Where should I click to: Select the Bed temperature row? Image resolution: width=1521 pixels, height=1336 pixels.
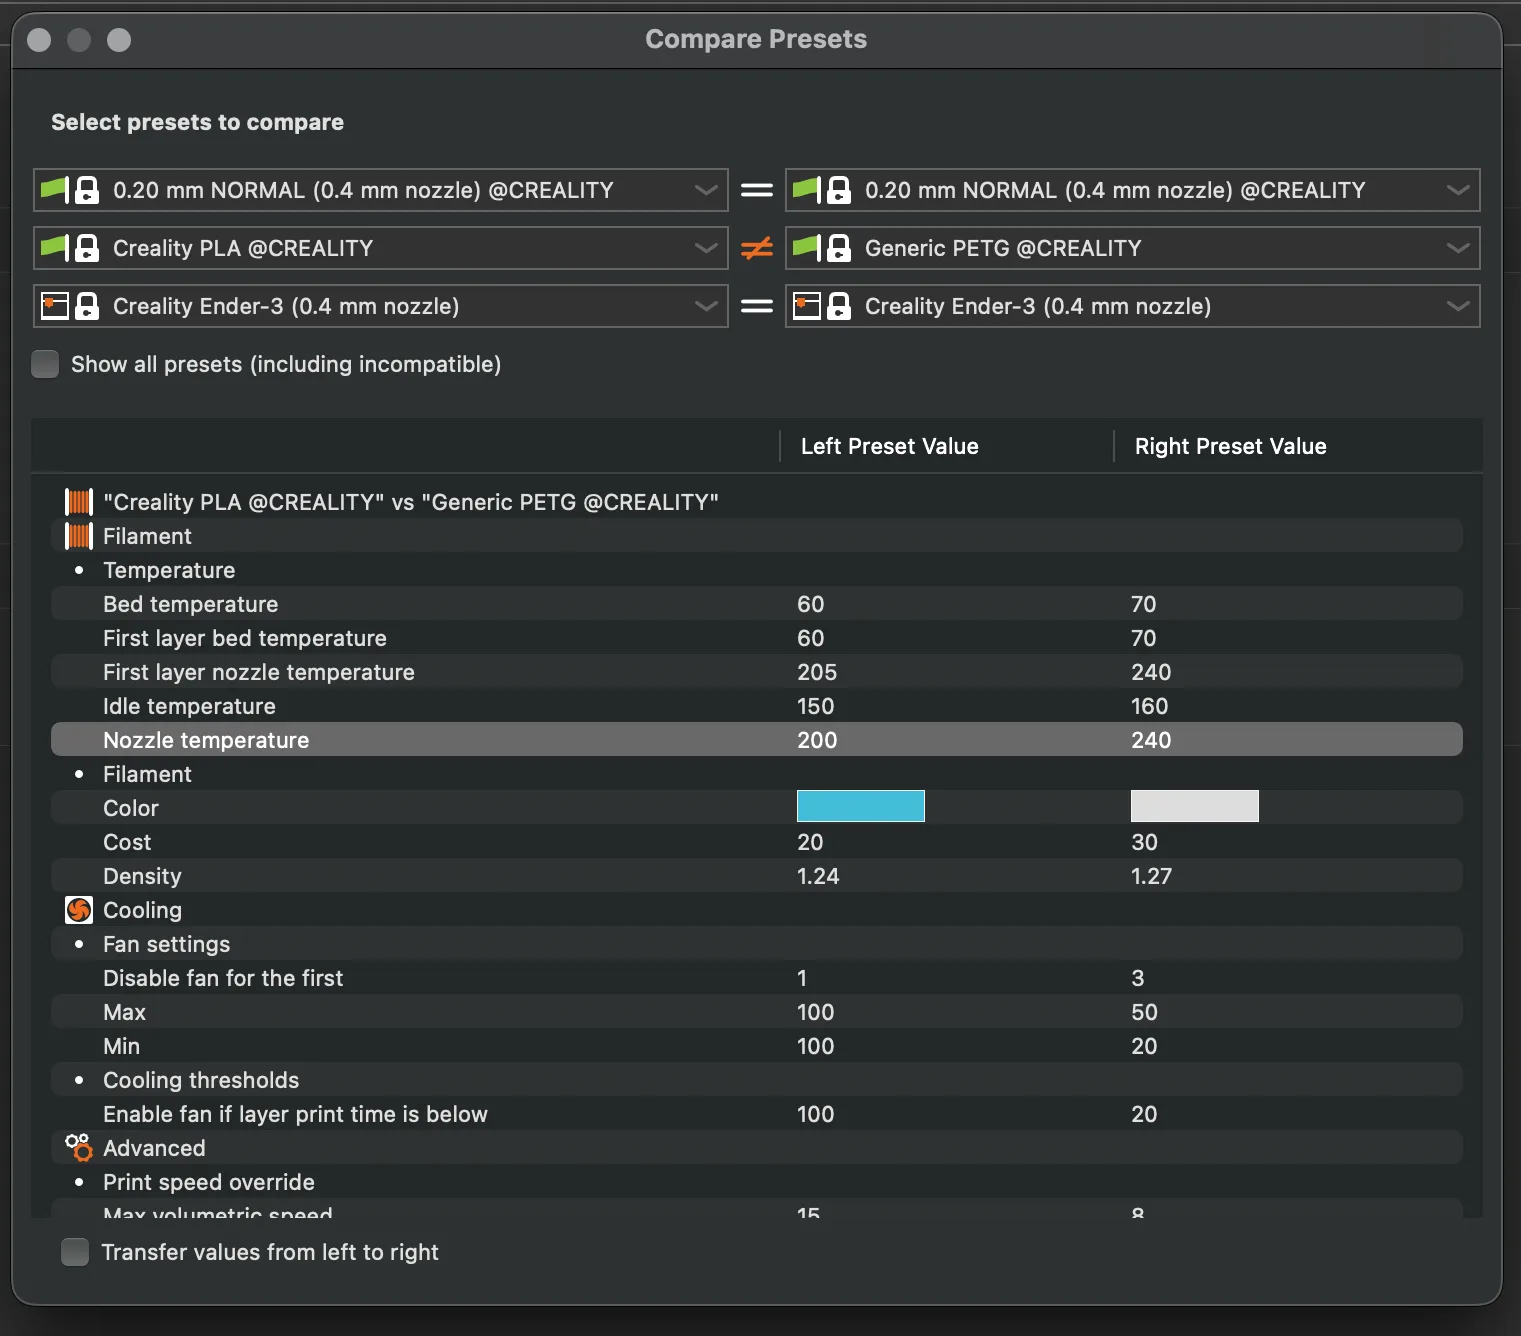[x=757, y=604]
